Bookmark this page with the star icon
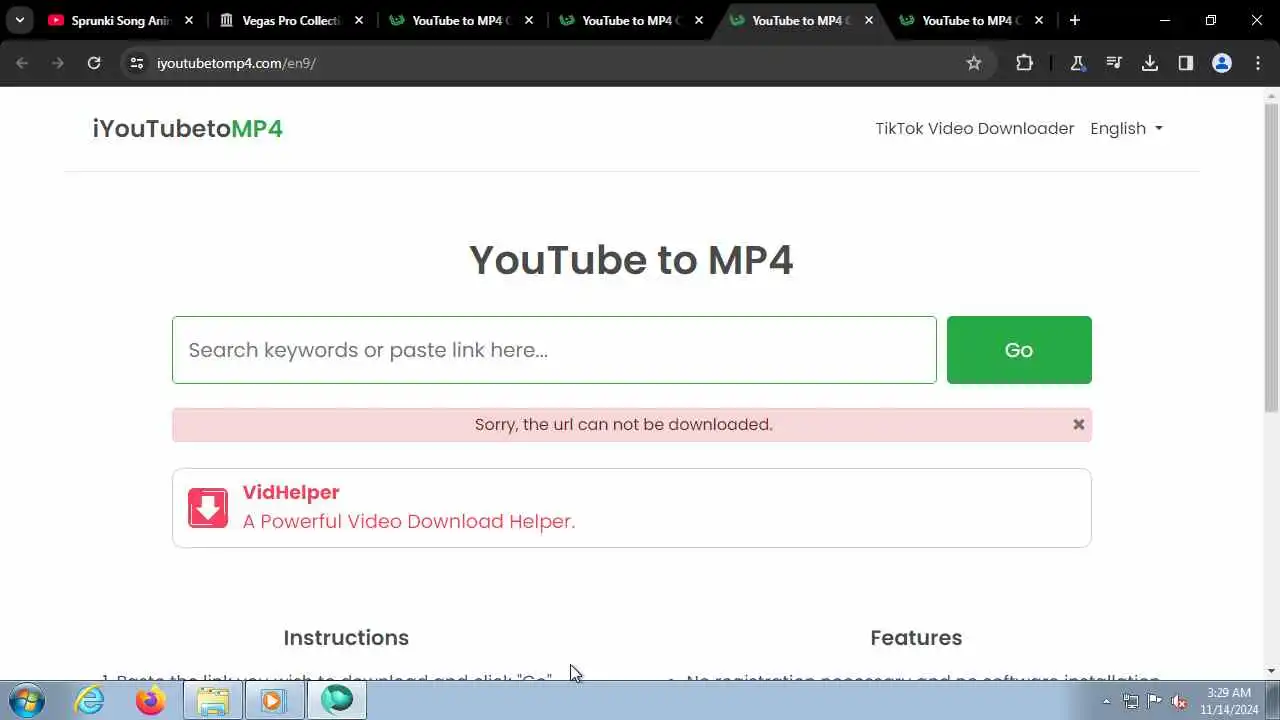 click(x=974, y=63)
